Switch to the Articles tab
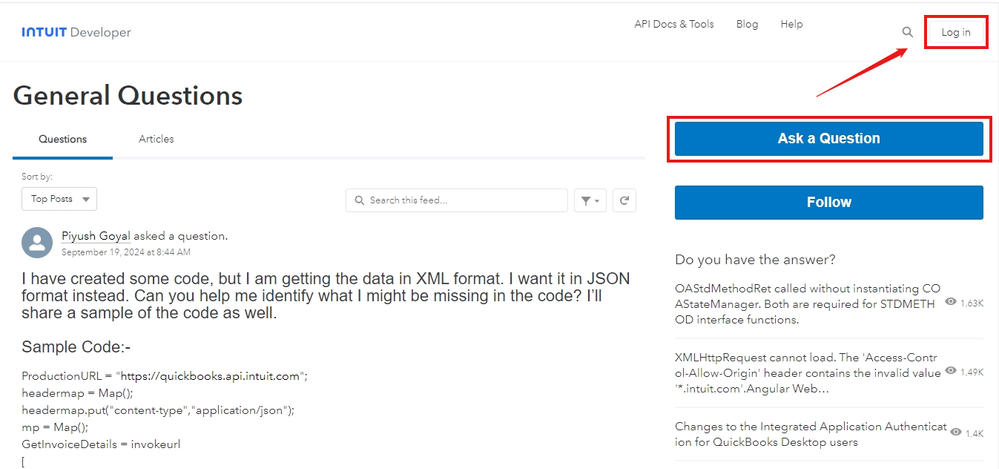The image size is (999, 469). pyautogui.click(x=156, y=139)
